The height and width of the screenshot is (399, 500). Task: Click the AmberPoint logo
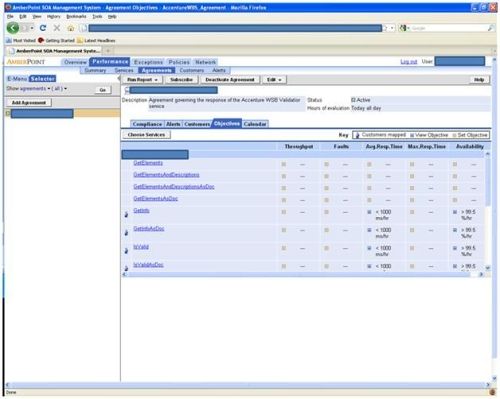point(26,62)
